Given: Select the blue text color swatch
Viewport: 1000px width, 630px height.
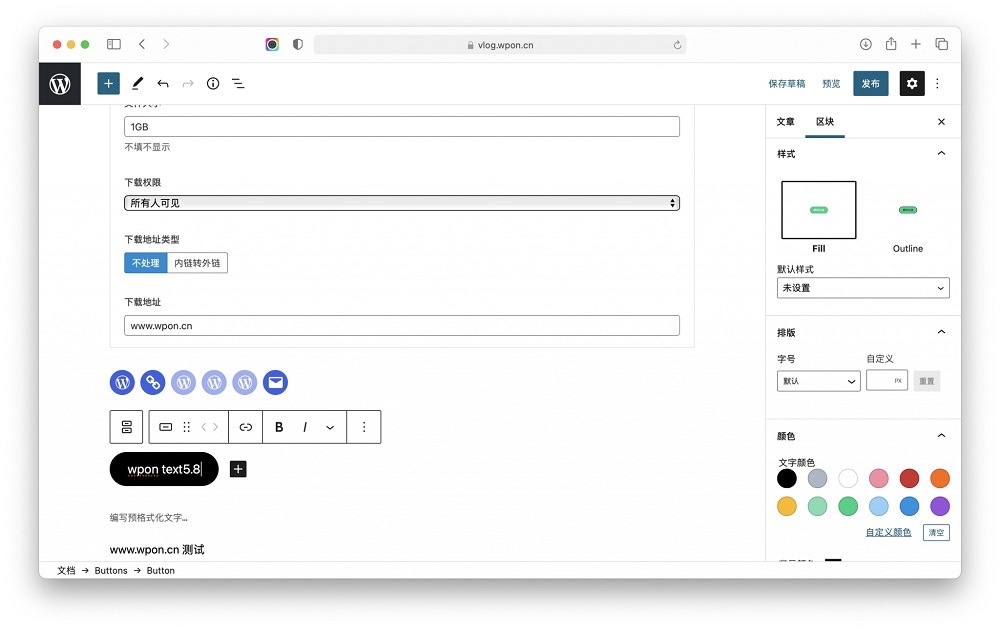Looking at the screenshot, I should [908, 506].
